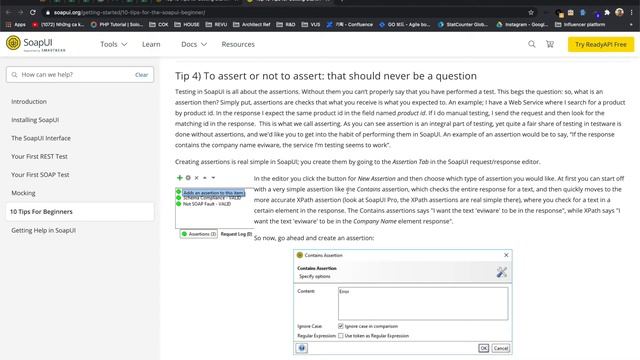Viewport: 640px width, 360px height.
Task: Click the move assertion up arrow
Action: point(205,178)
